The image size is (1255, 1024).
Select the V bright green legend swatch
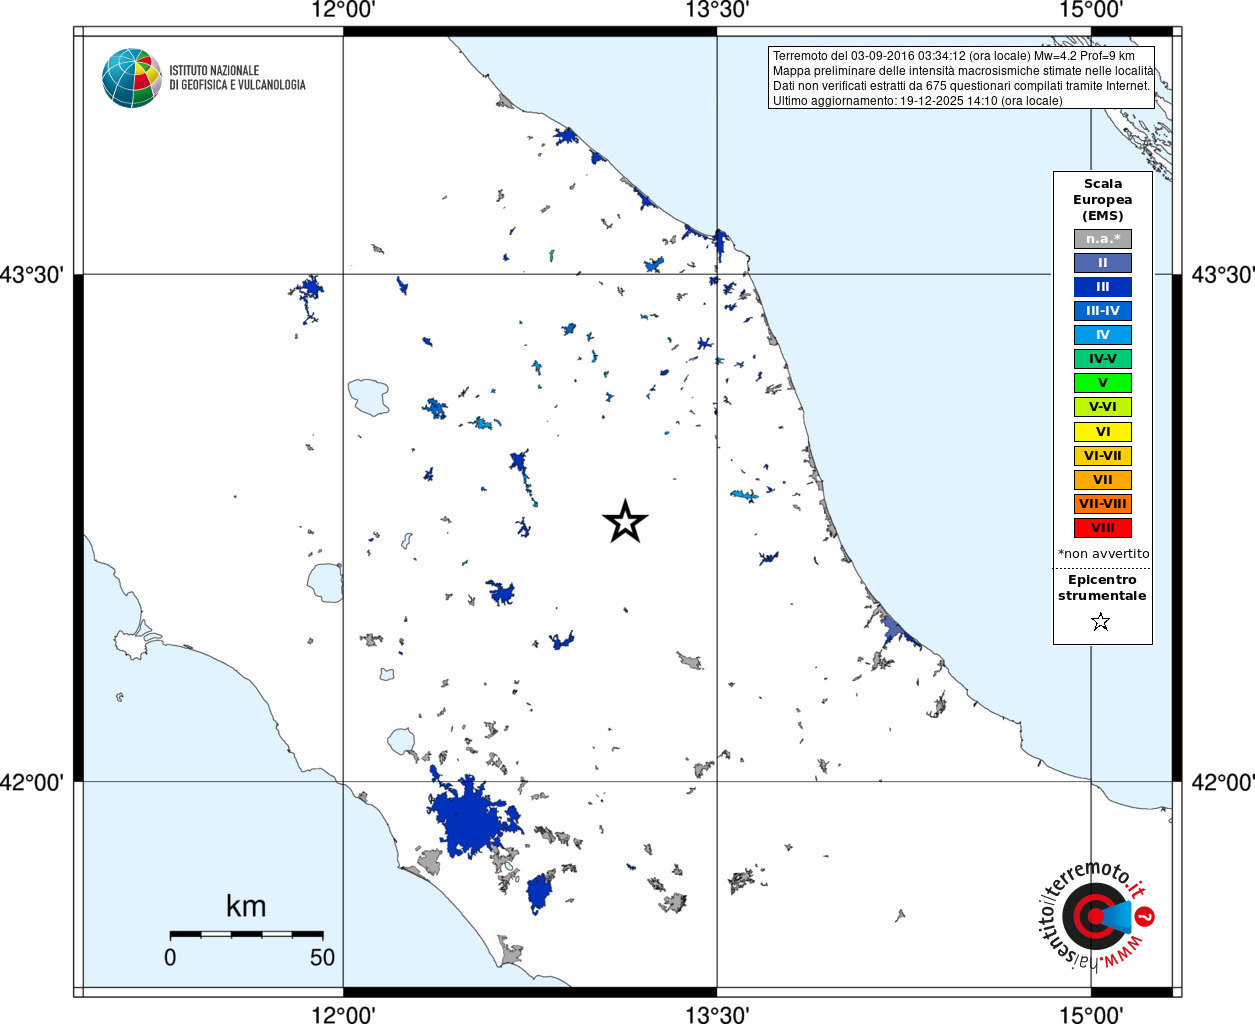pyautogui.click(x=1103, y=383)
